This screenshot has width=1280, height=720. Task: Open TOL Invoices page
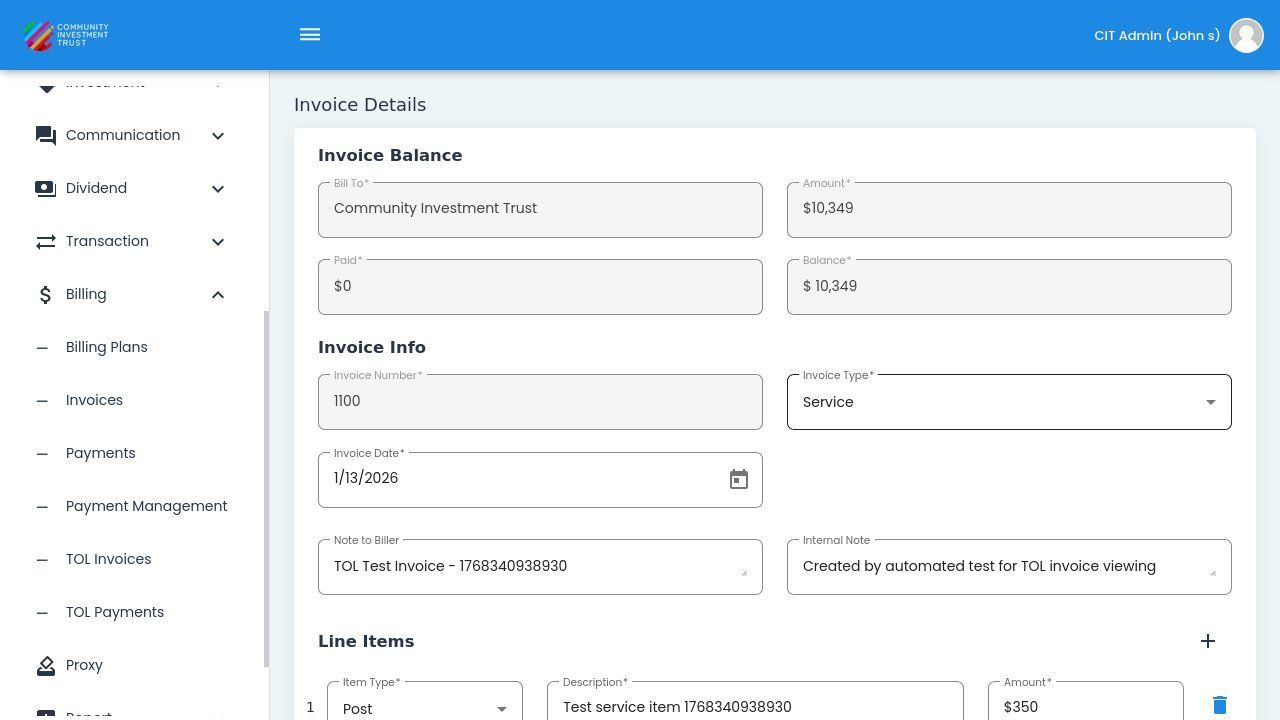tap(108, 560)
